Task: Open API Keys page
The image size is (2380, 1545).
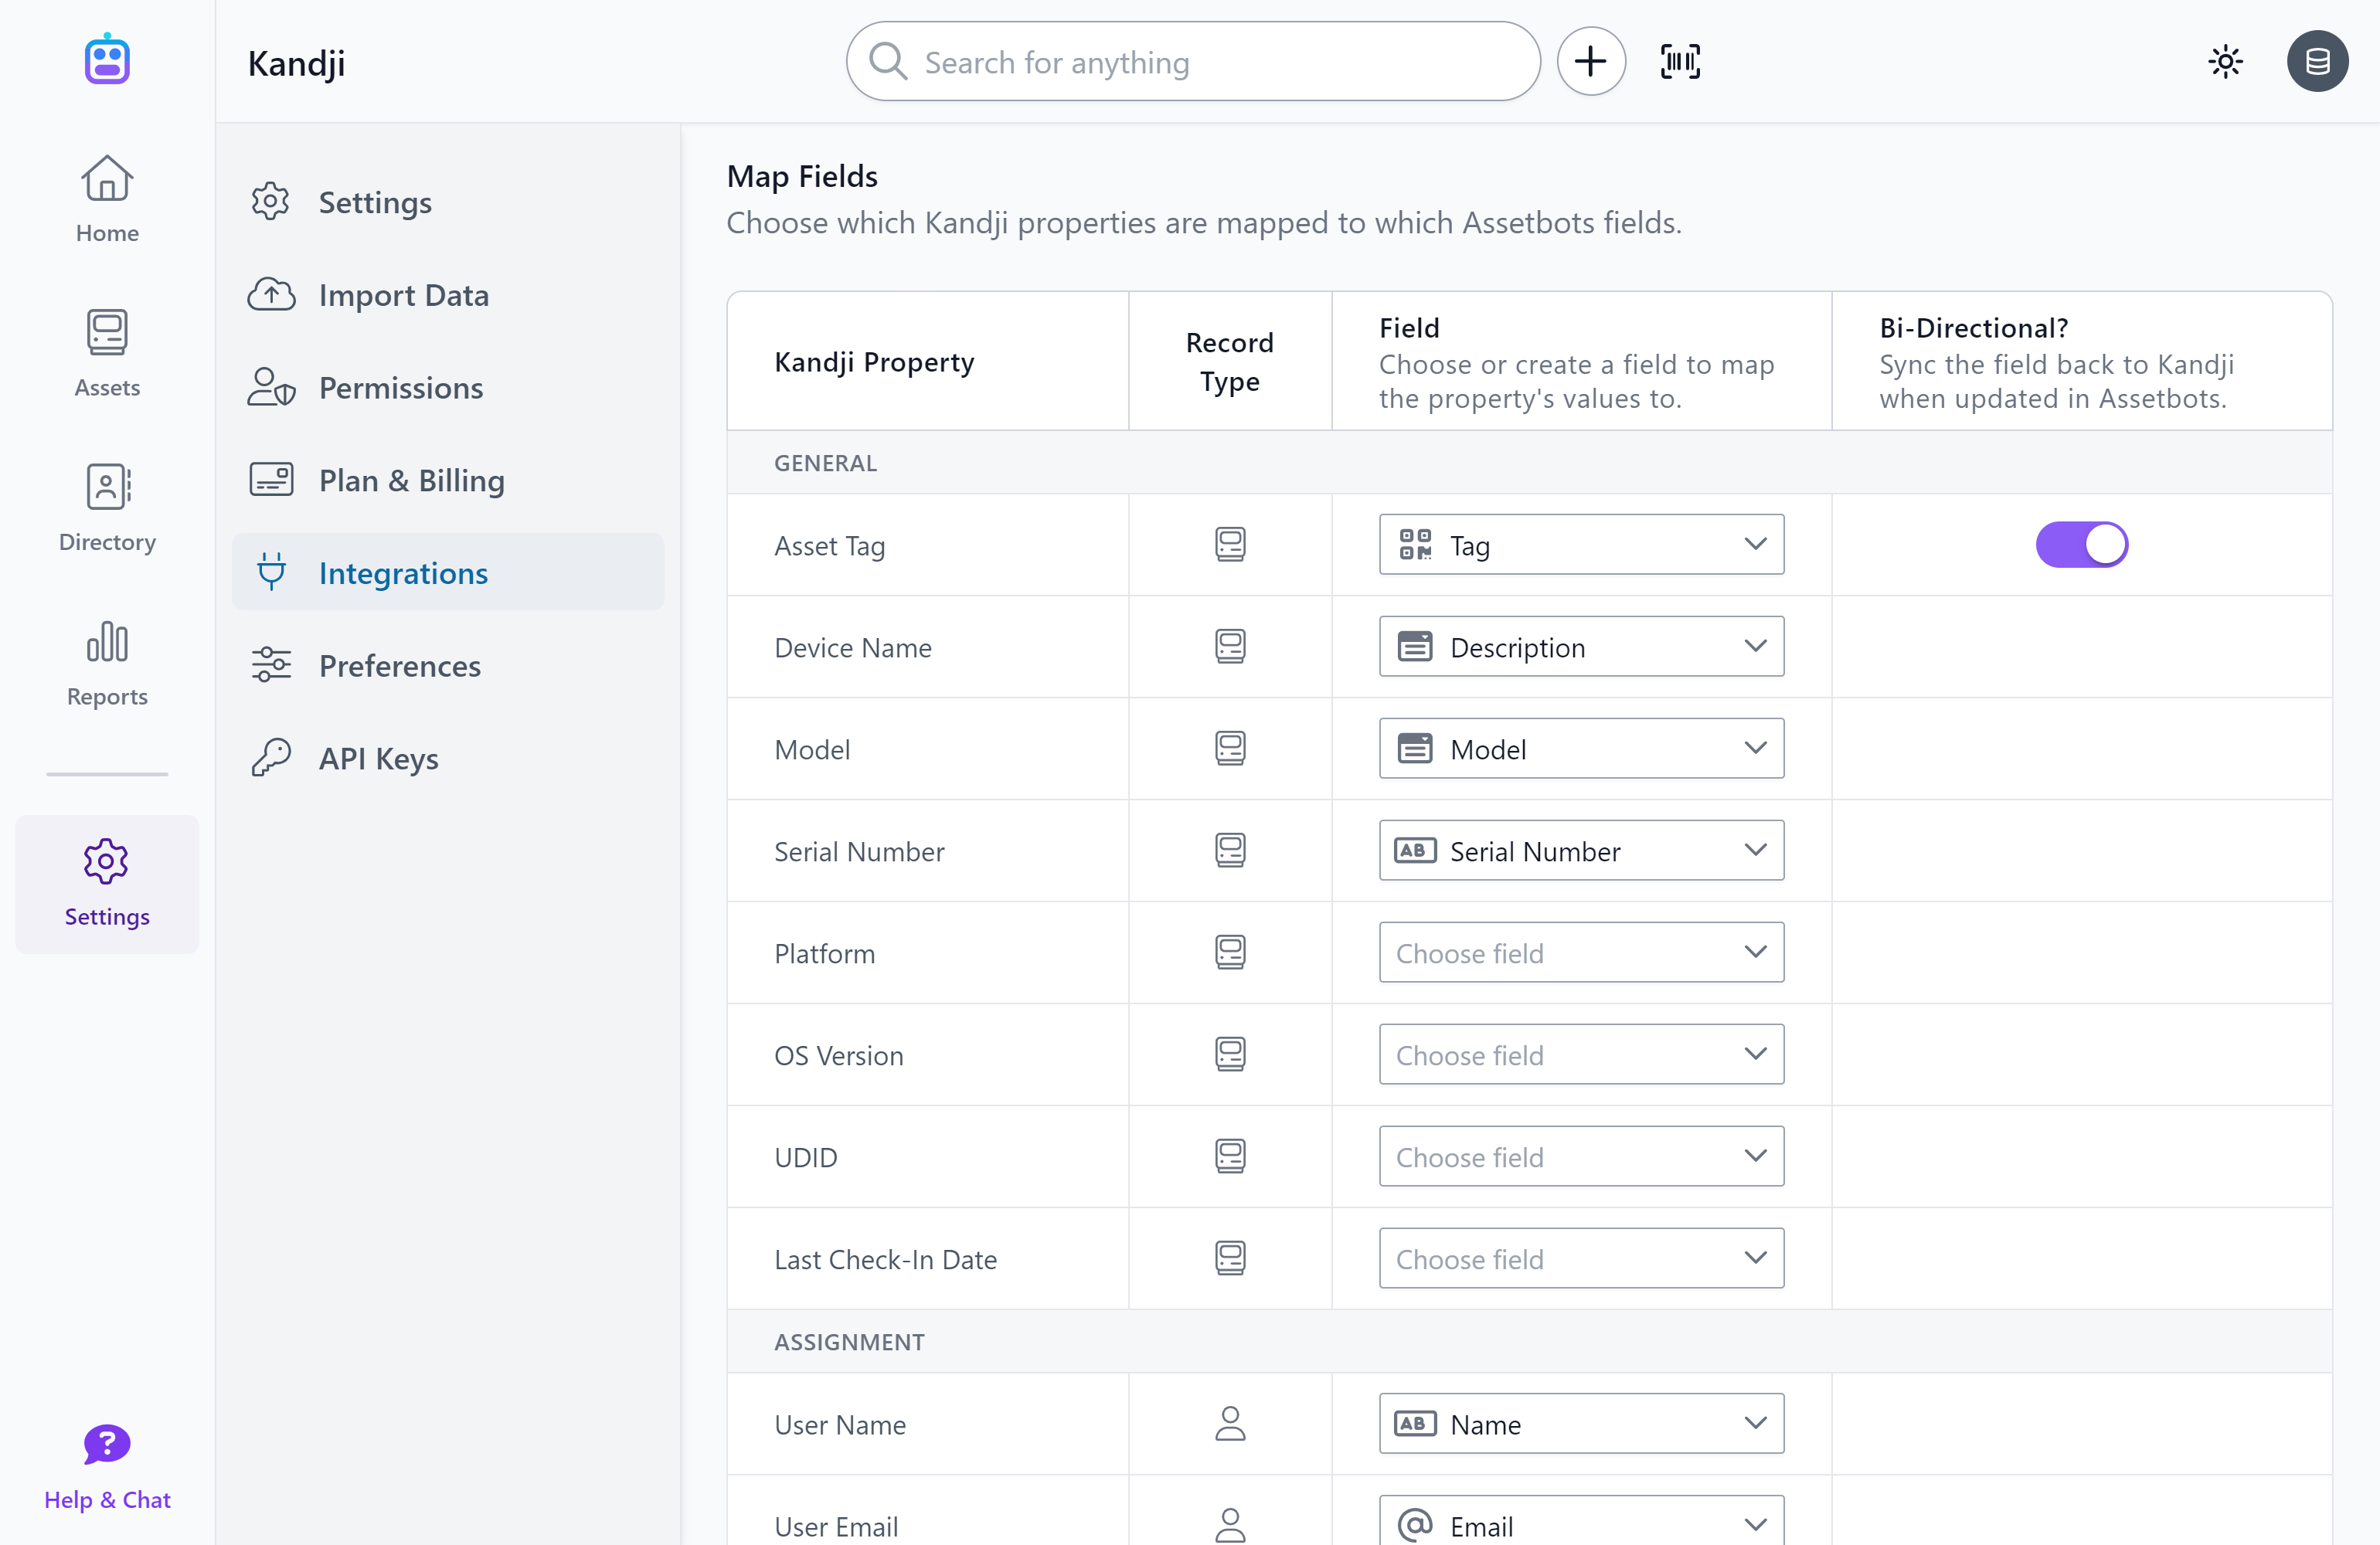Action: [x=448, y=758]
